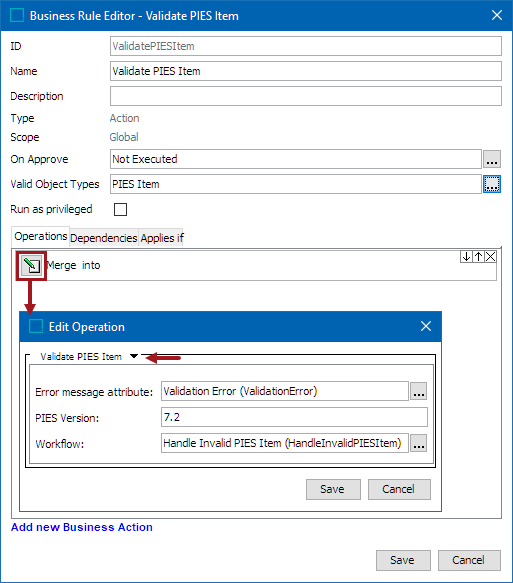513x583 pixels.
Task: Click into the PIES Version field
Action: pyautogui.click(x=294, y=417)
